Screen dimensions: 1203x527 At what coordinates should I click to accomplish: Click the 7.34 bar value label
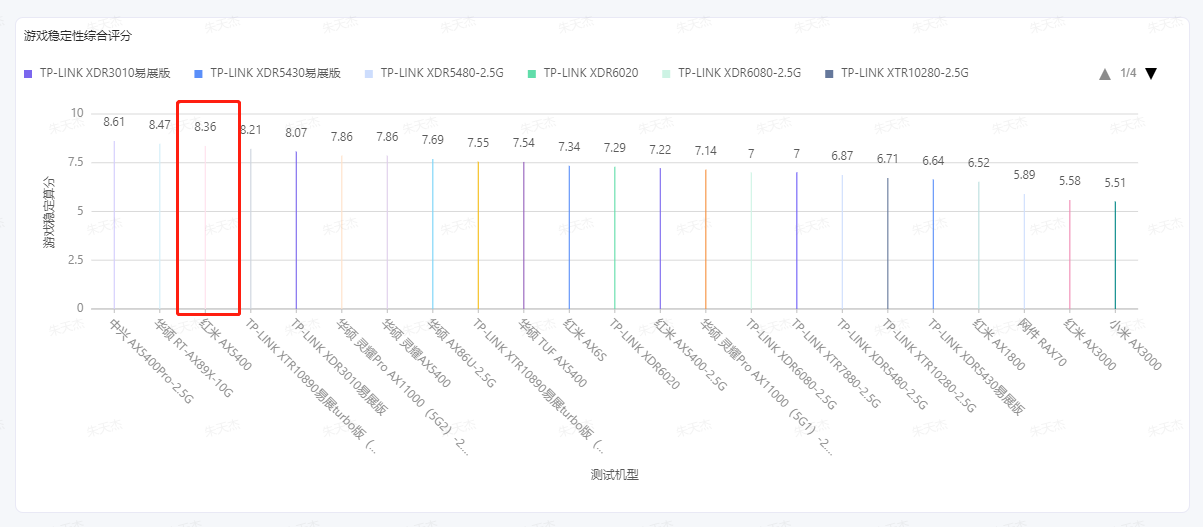[x=569, y=147]
